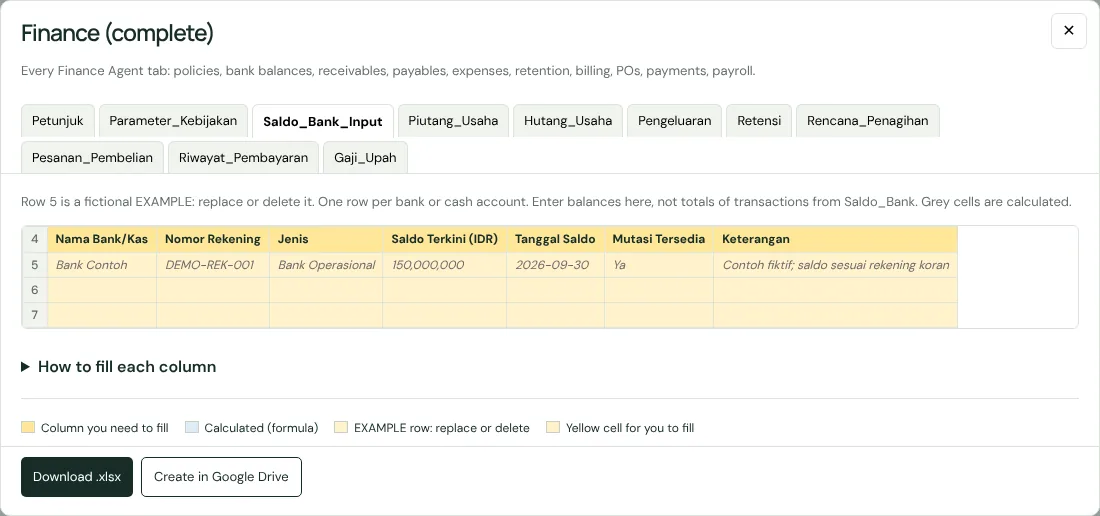Expand How to fill each column
Viewport: 1100px width, 516px height.
119,367
